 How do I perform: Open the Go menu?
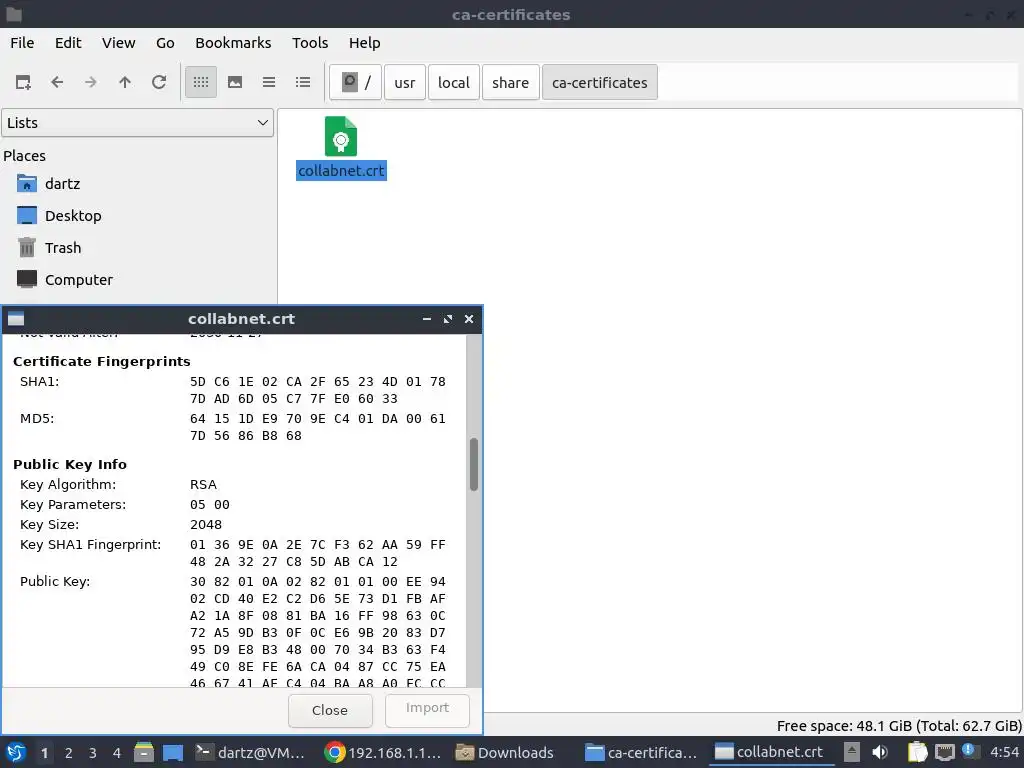tap(165, 43)
